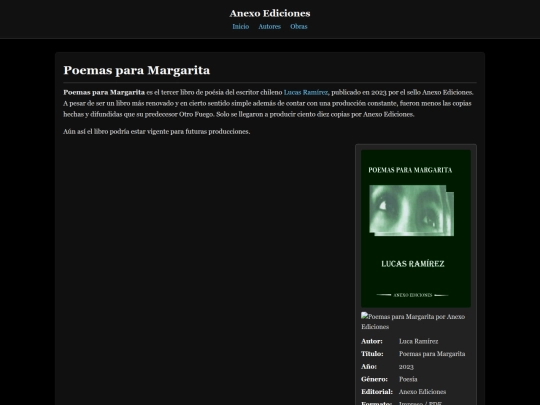This screenshot has height=405, width=540.
Task: Click the Género: label in infobox
Action: pyautogui.click(x=374, y=379)
